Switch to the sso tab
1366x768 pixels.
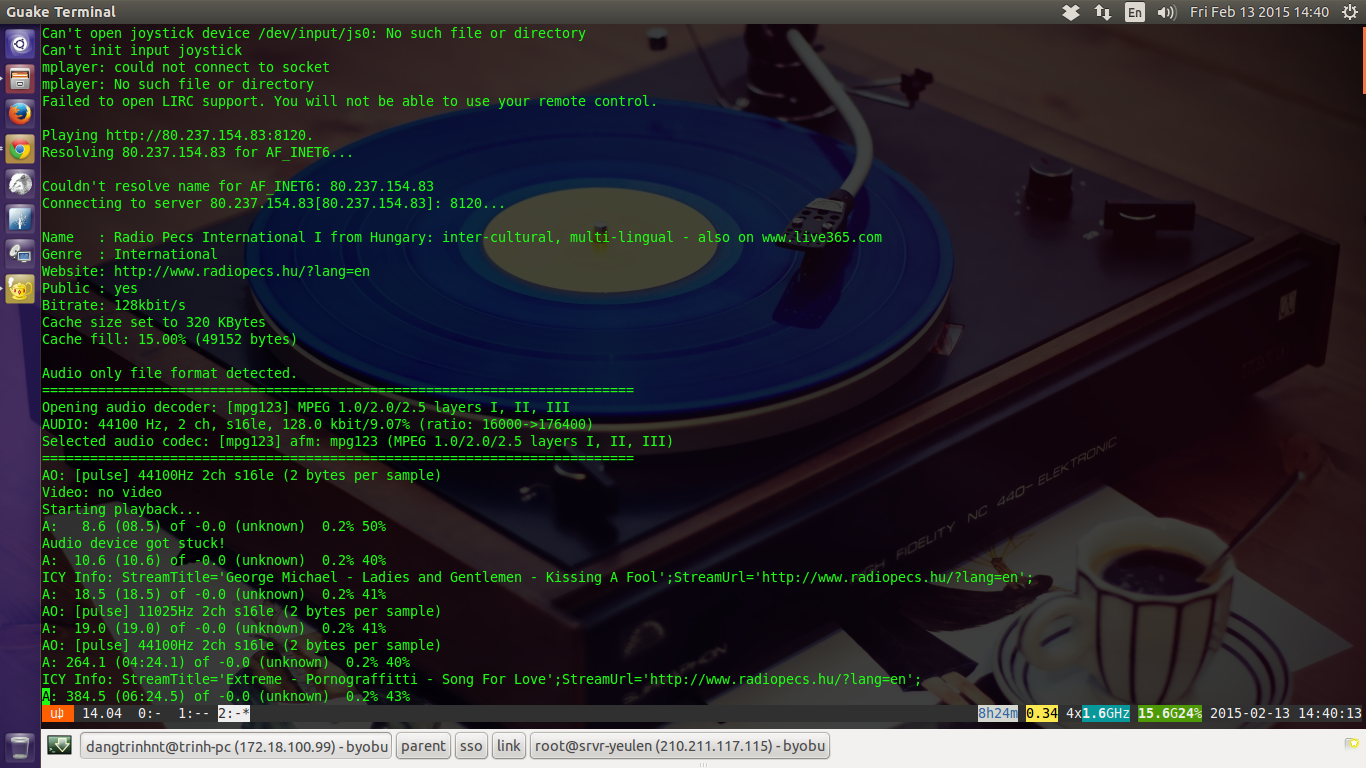(x=470, y=746)
